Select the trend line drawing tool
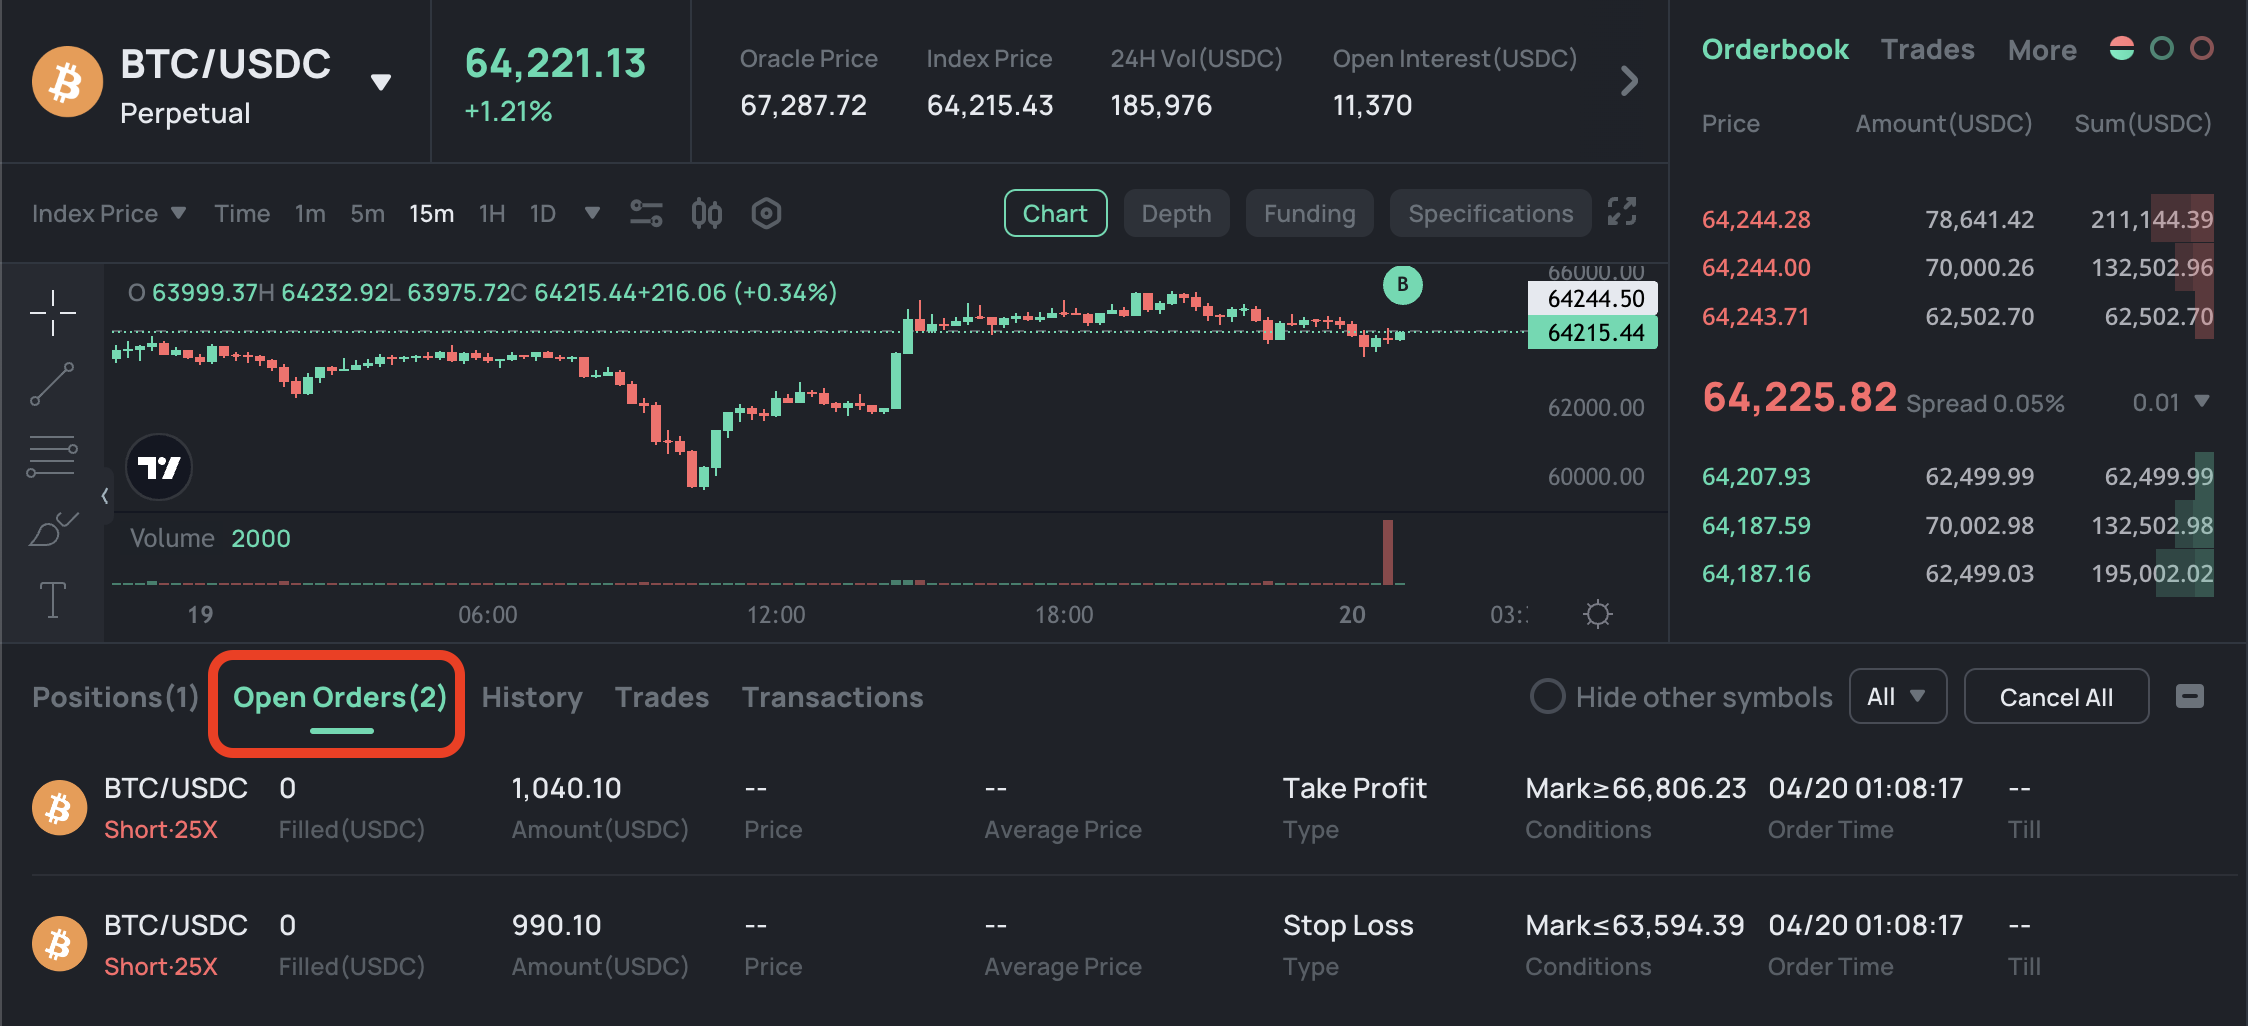Image resolution: width=2248 pixels, height=1026 pixels. [52, 384]
